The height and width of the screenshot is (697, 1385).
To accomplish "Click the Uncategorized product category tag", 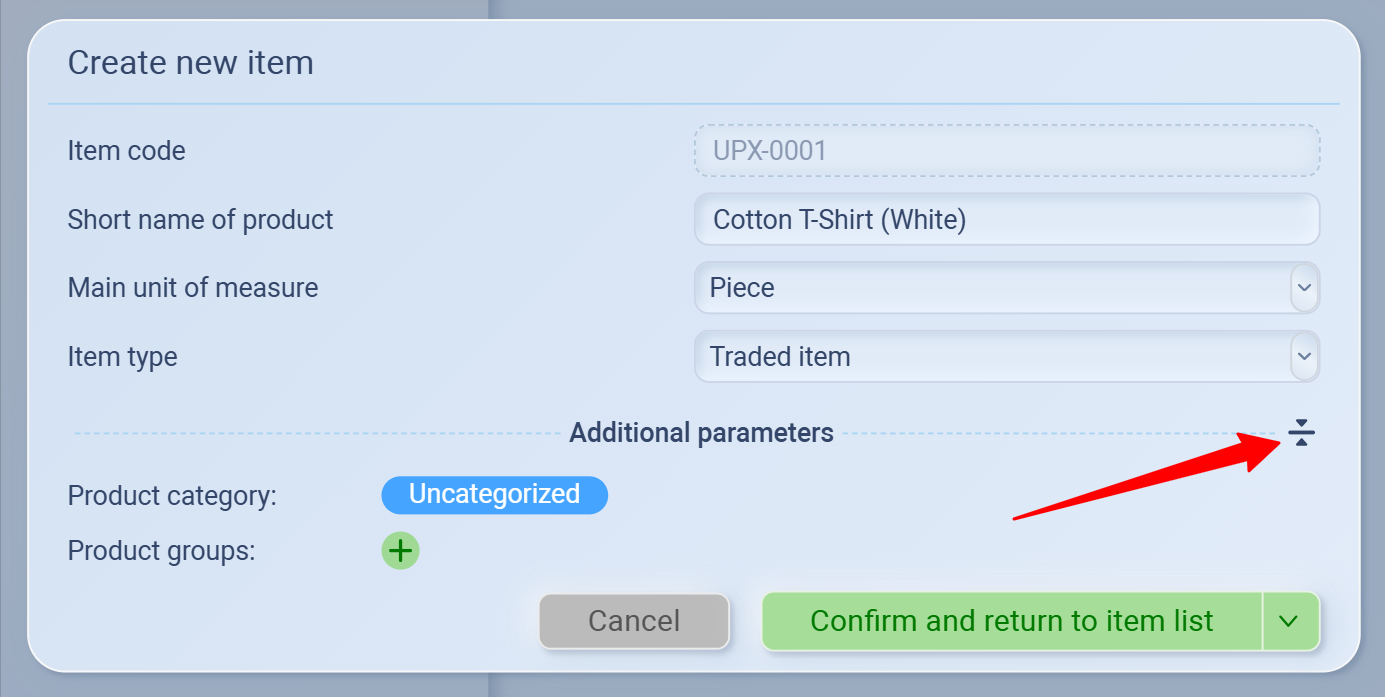I will tap(494, 495).
